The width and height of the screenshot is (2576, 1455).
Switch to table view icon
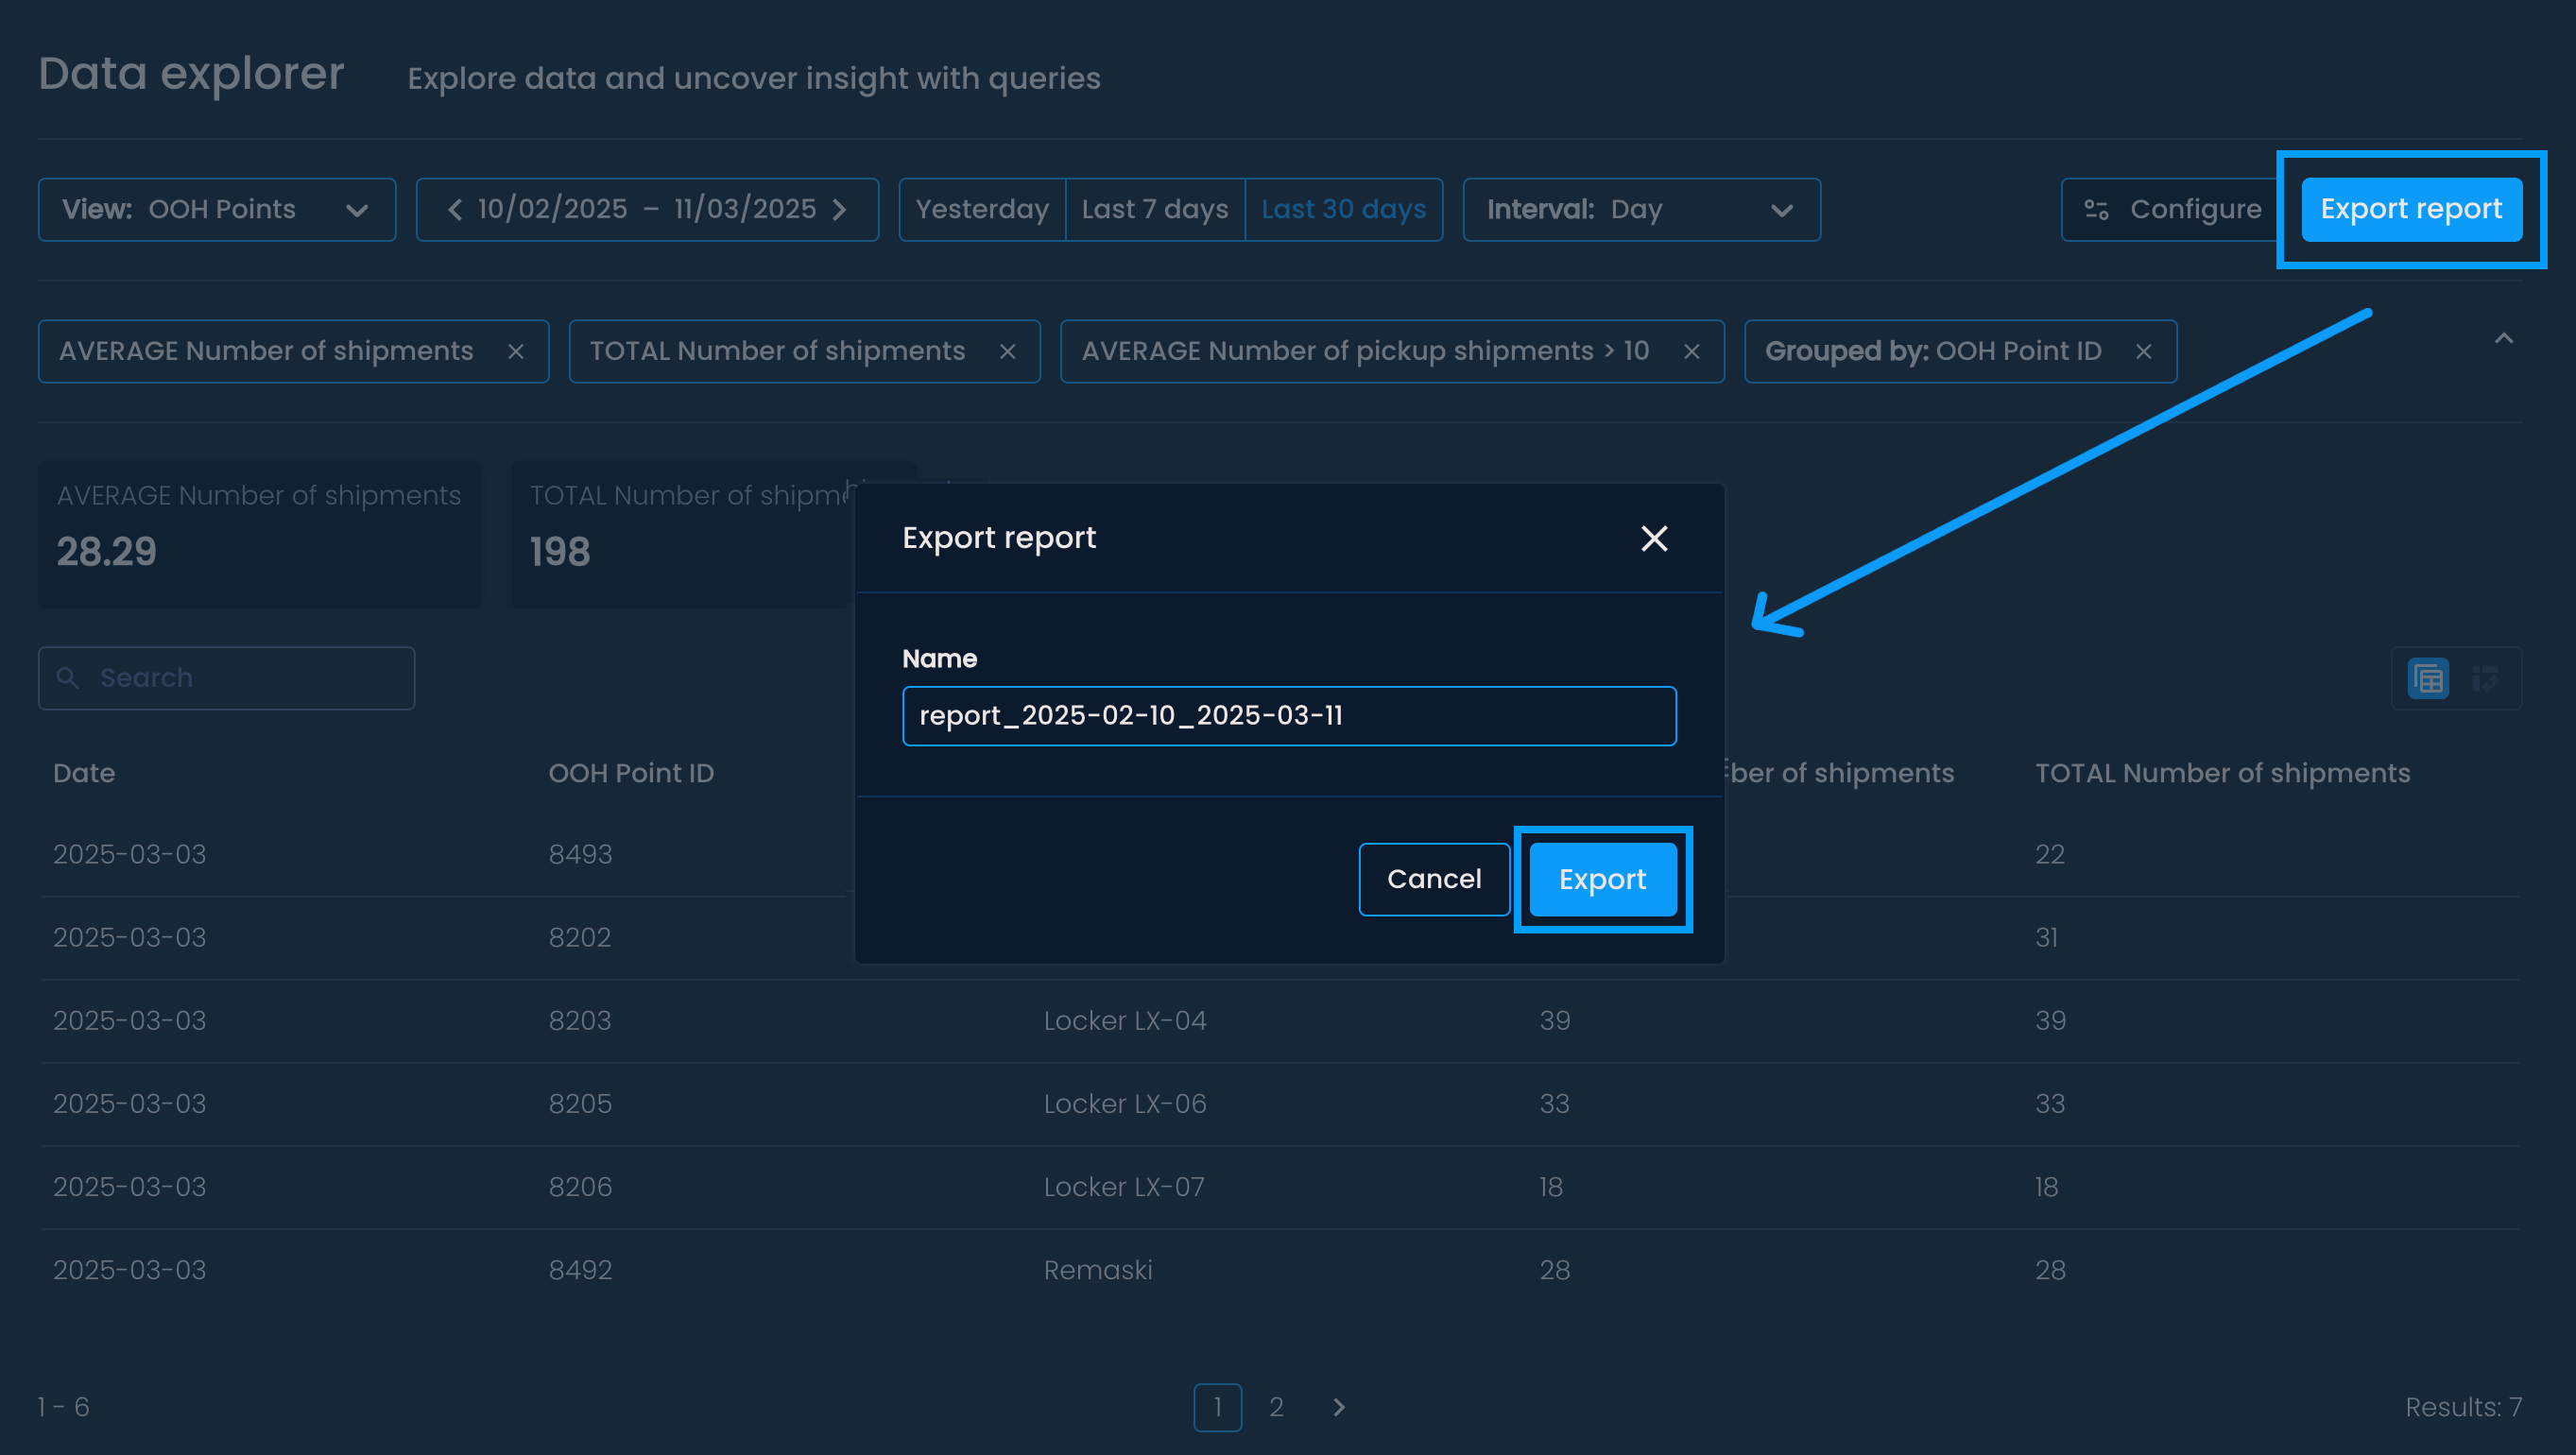(2428, 679)
